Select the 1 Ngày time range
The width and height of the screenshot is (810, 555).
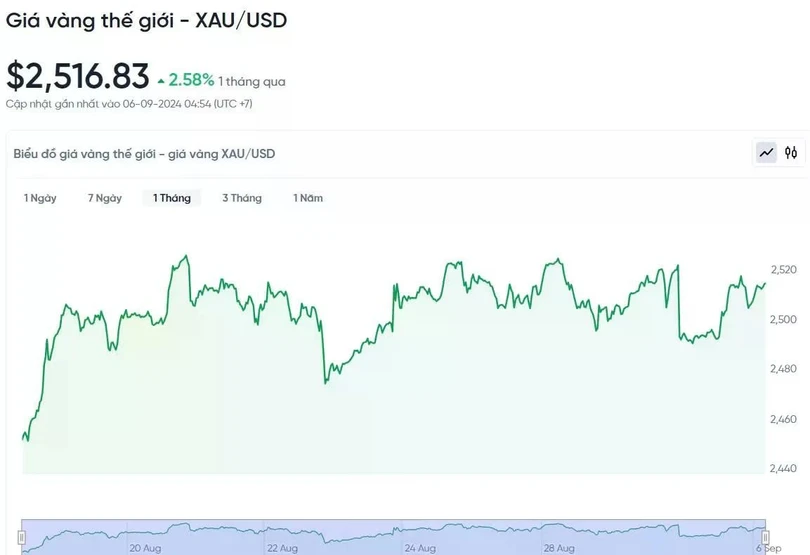coord(40,198)
